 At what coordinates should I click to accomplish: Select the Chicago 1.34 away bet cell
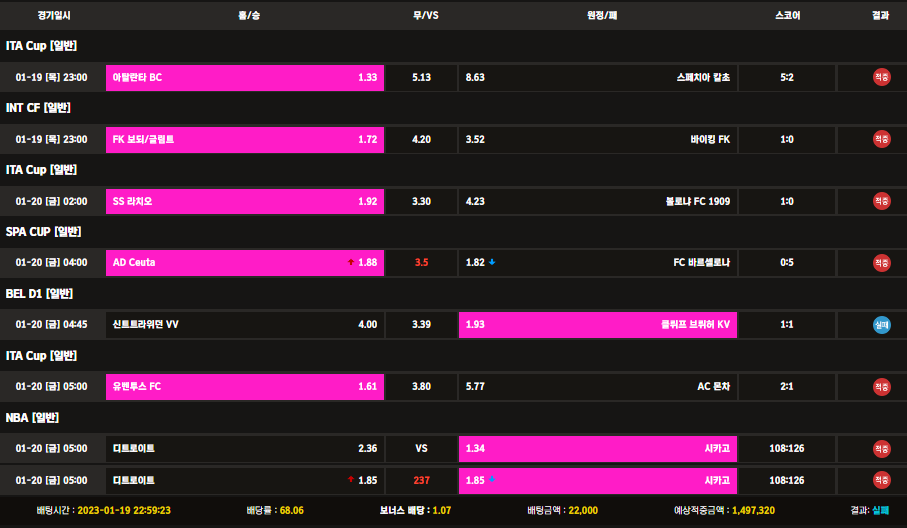598,449
